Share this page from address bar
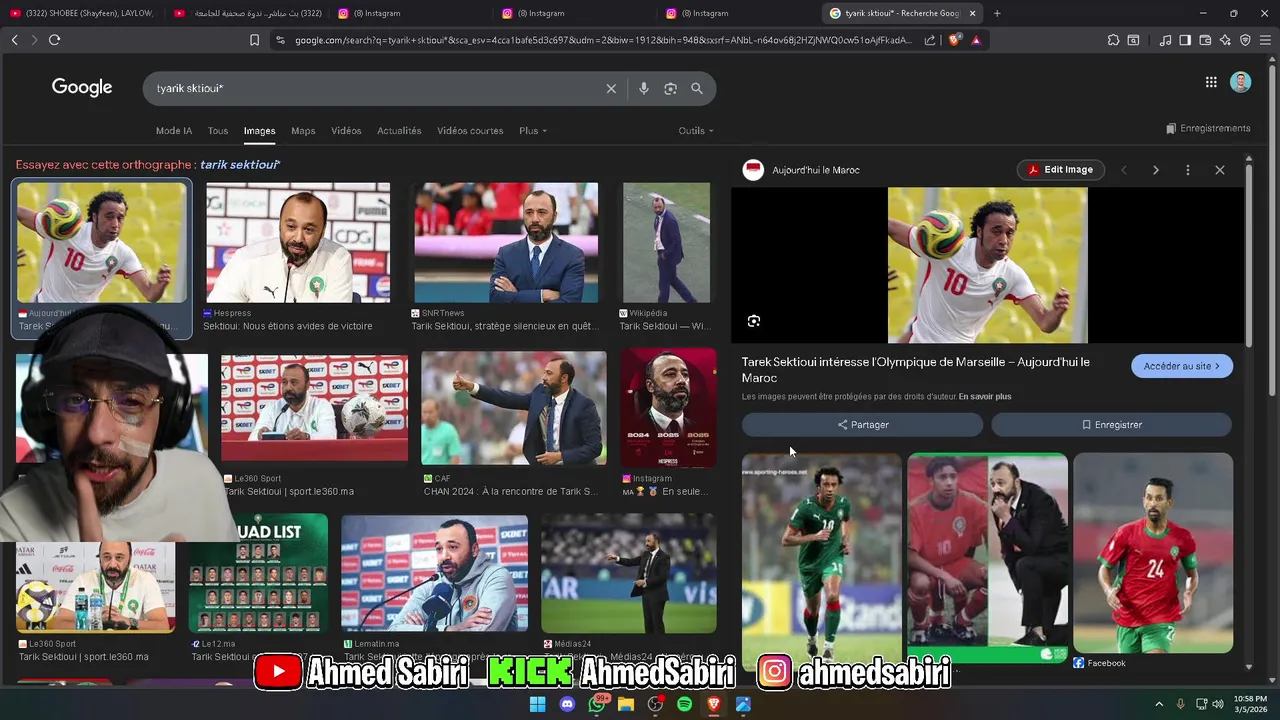The image size is (1280, 720). [x=930, y=40]
